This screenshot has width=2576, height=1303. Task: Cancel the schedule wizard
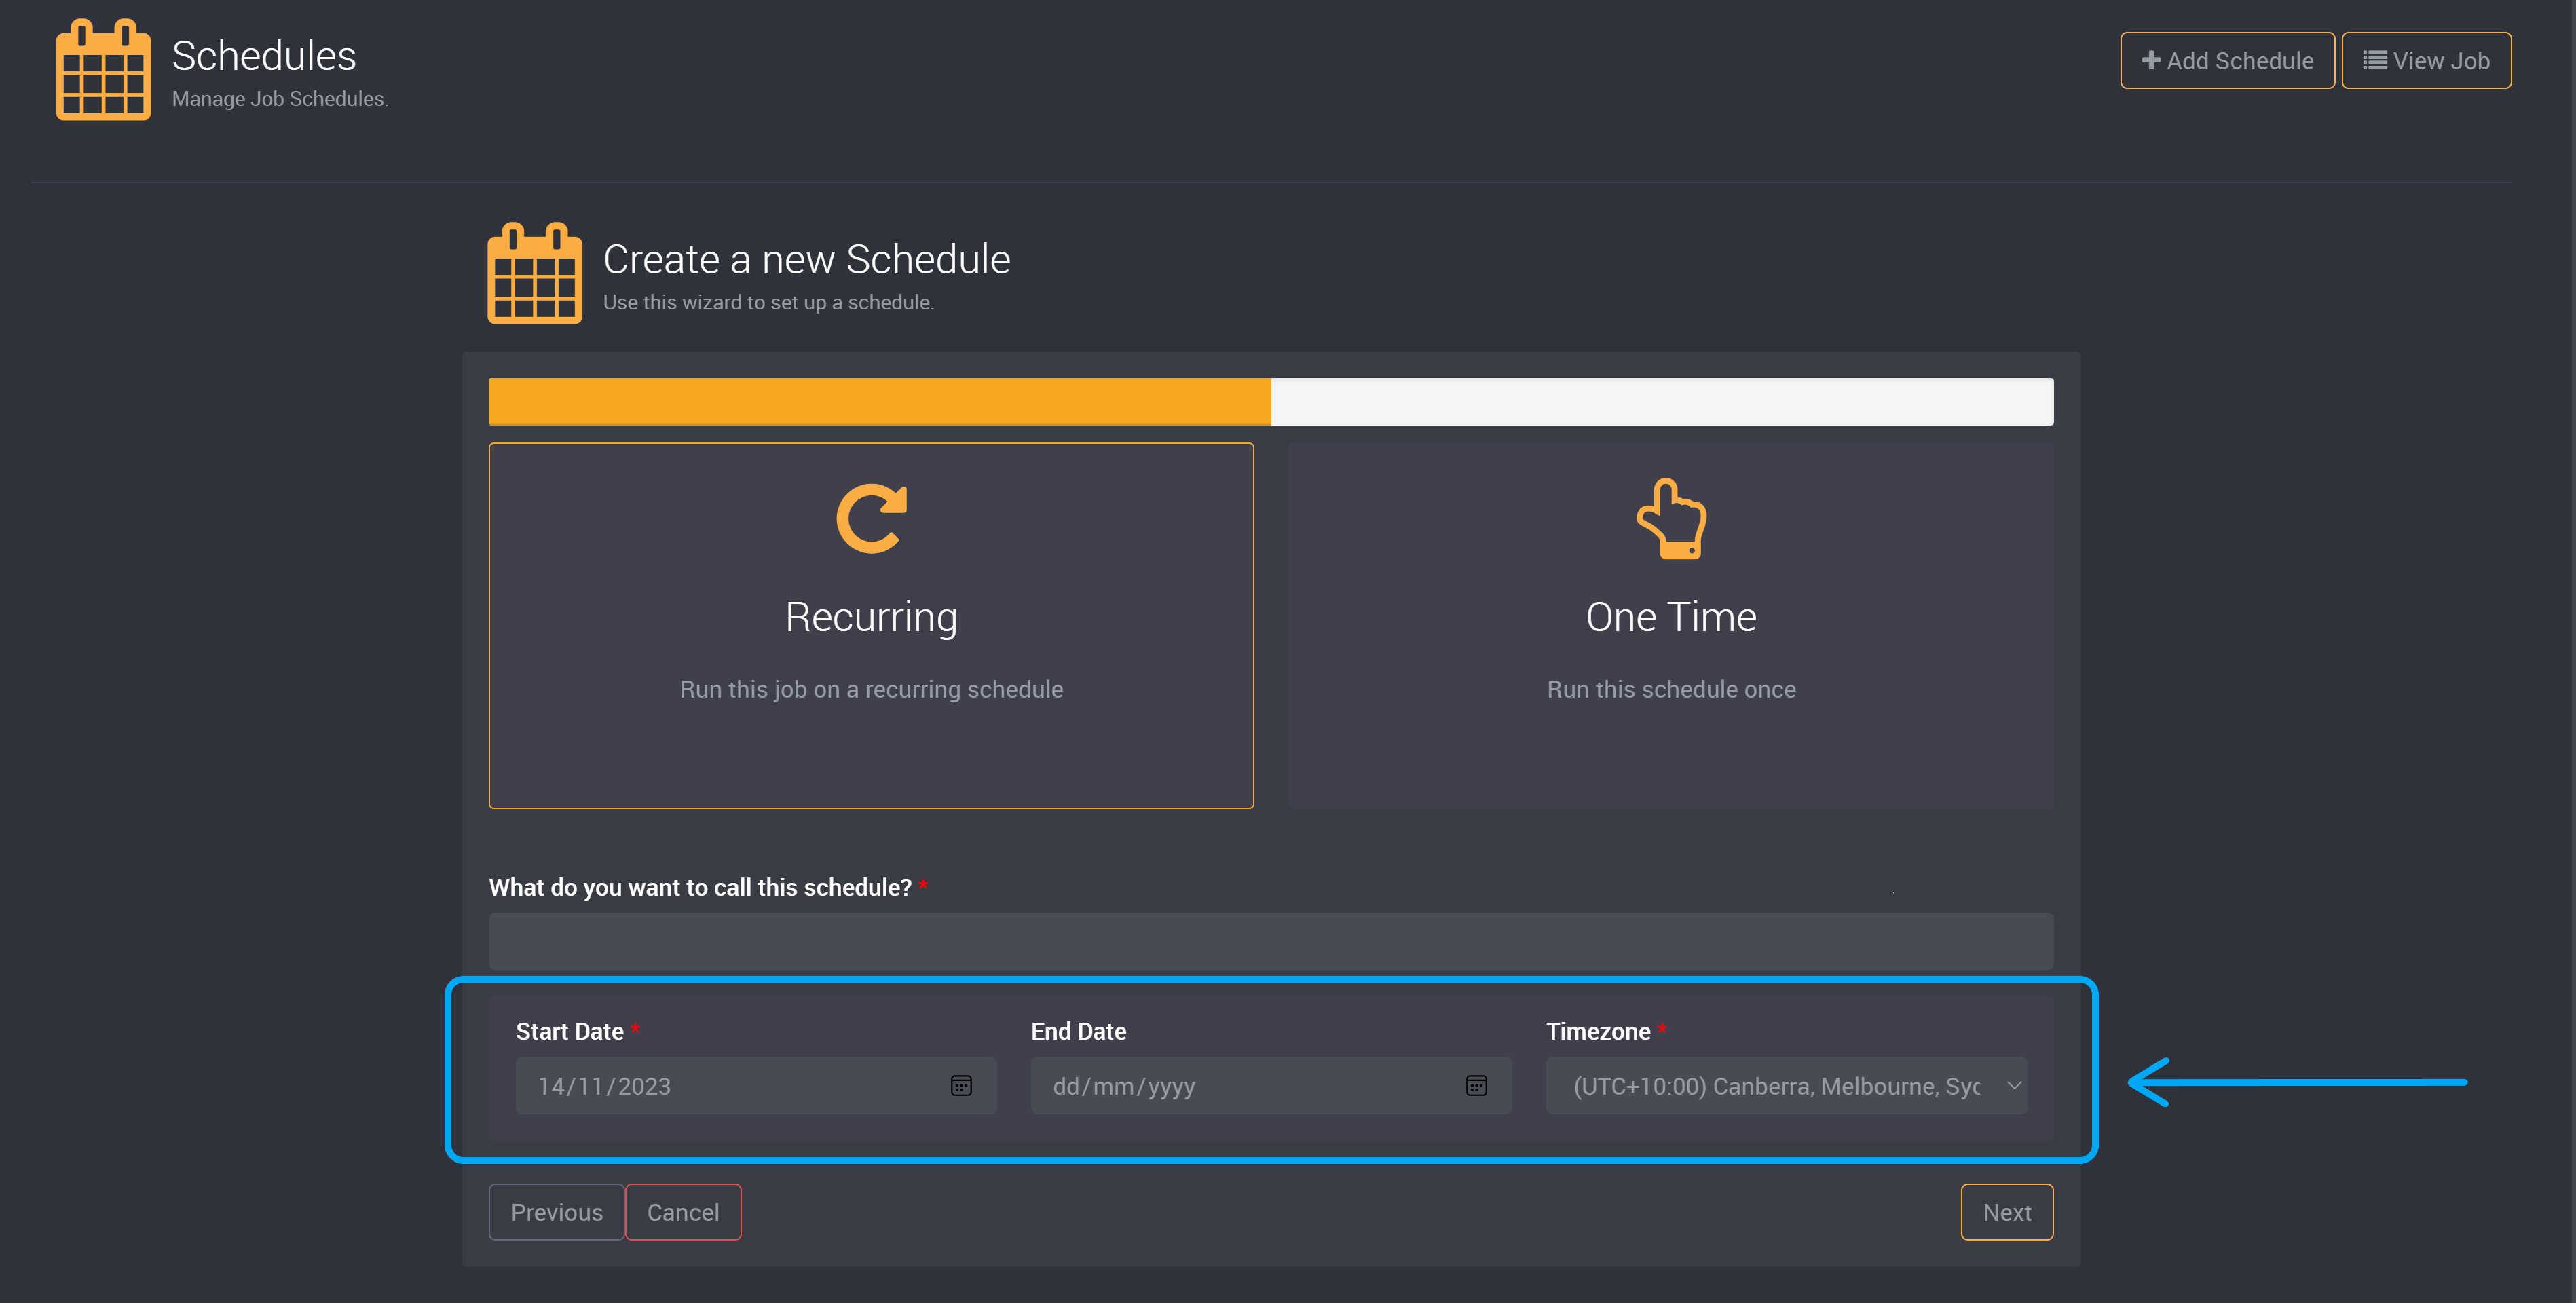click(x=683, y=1212)
